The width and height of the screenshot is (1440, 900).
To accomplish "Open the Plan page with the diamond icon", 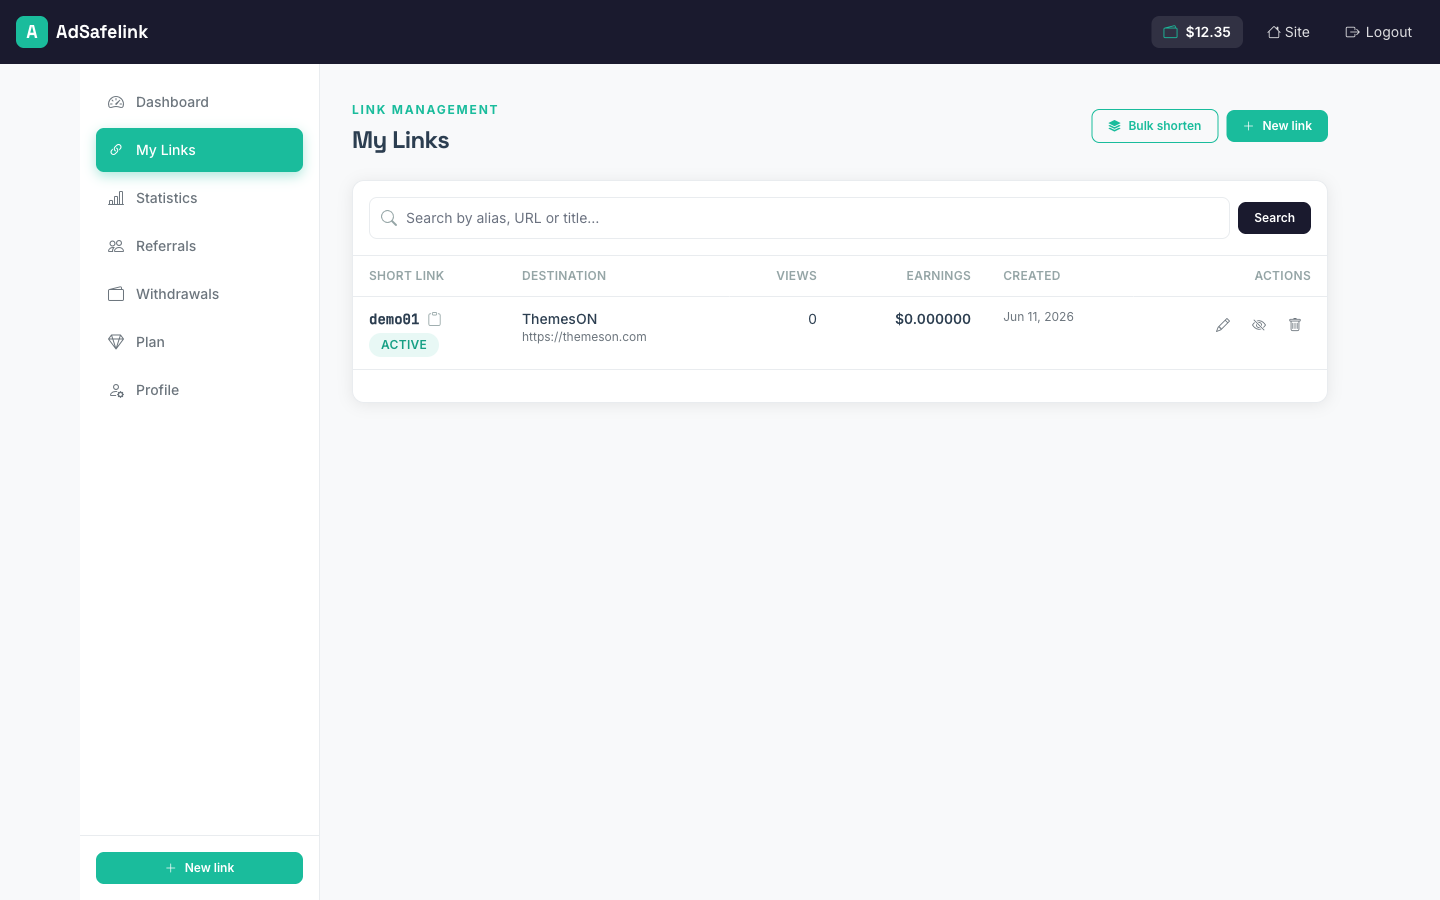I will [x=199, y=342].
